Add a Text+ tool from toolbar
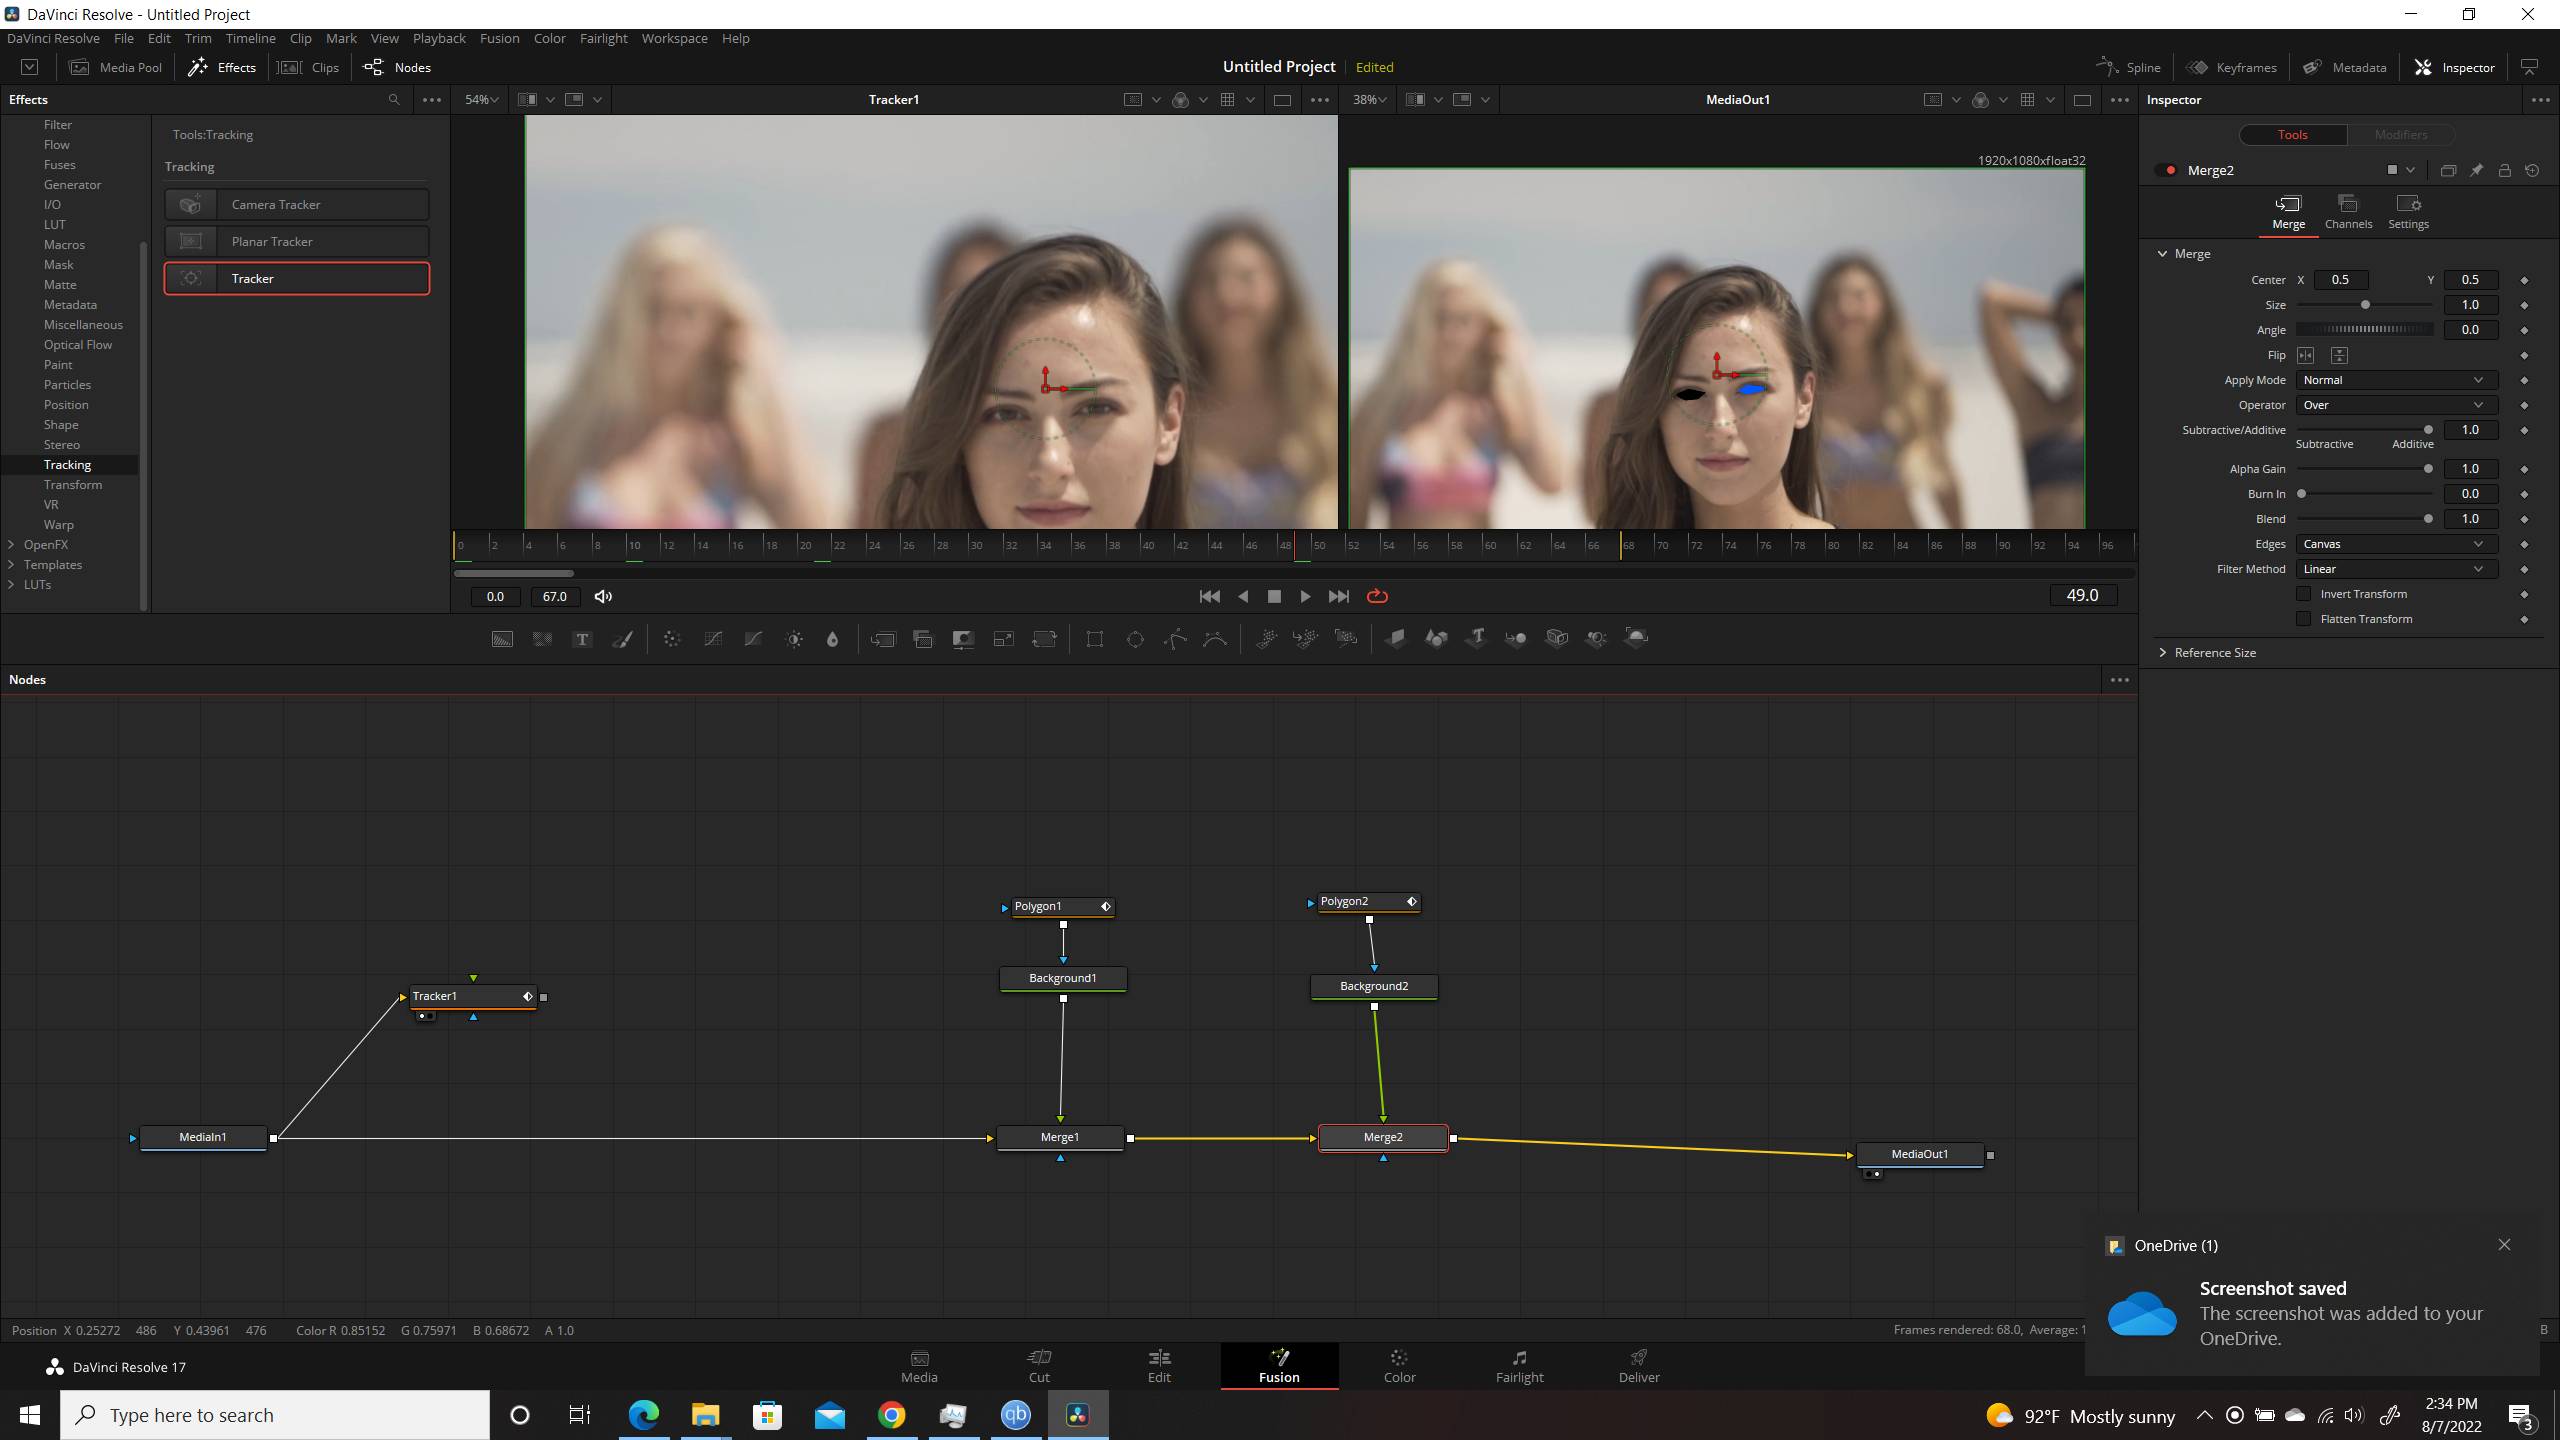Image resolution: width=2560 pixels, height=1440 pixels. 582,639
